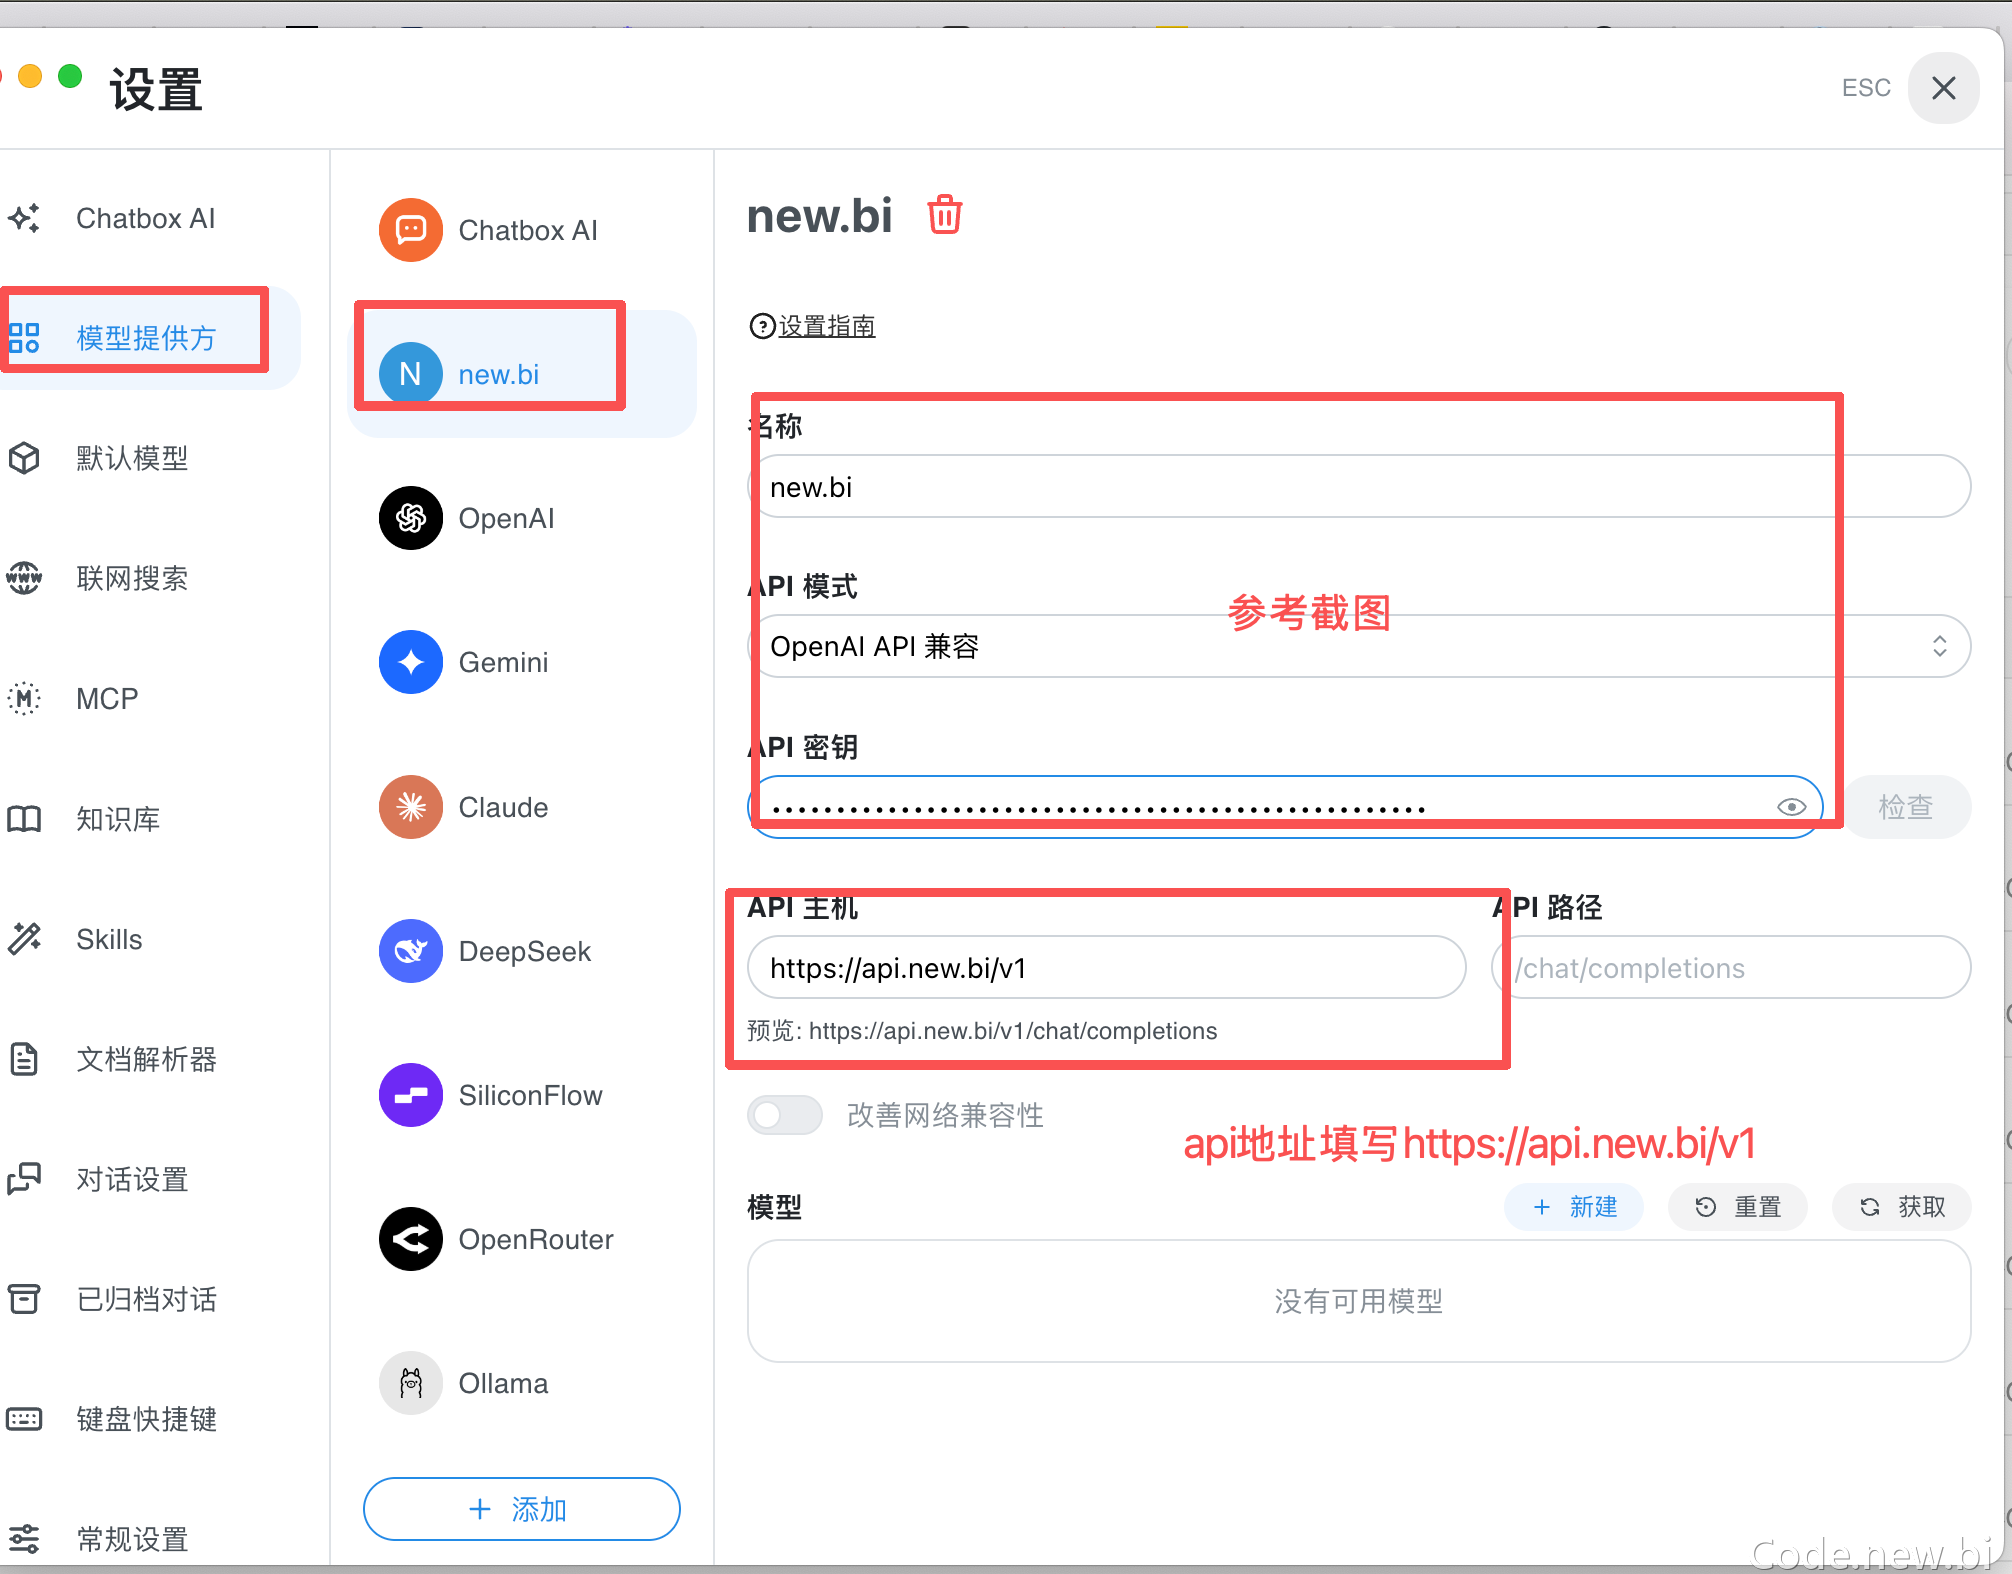Delete the new.bi provider via trash icon
The height and width of the screenshot is (1574, 2012).
945,215
